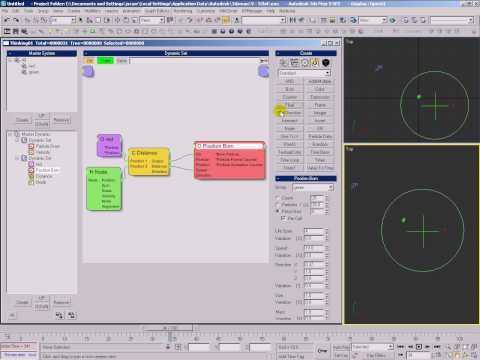Click Speed value field

point(314,248)
